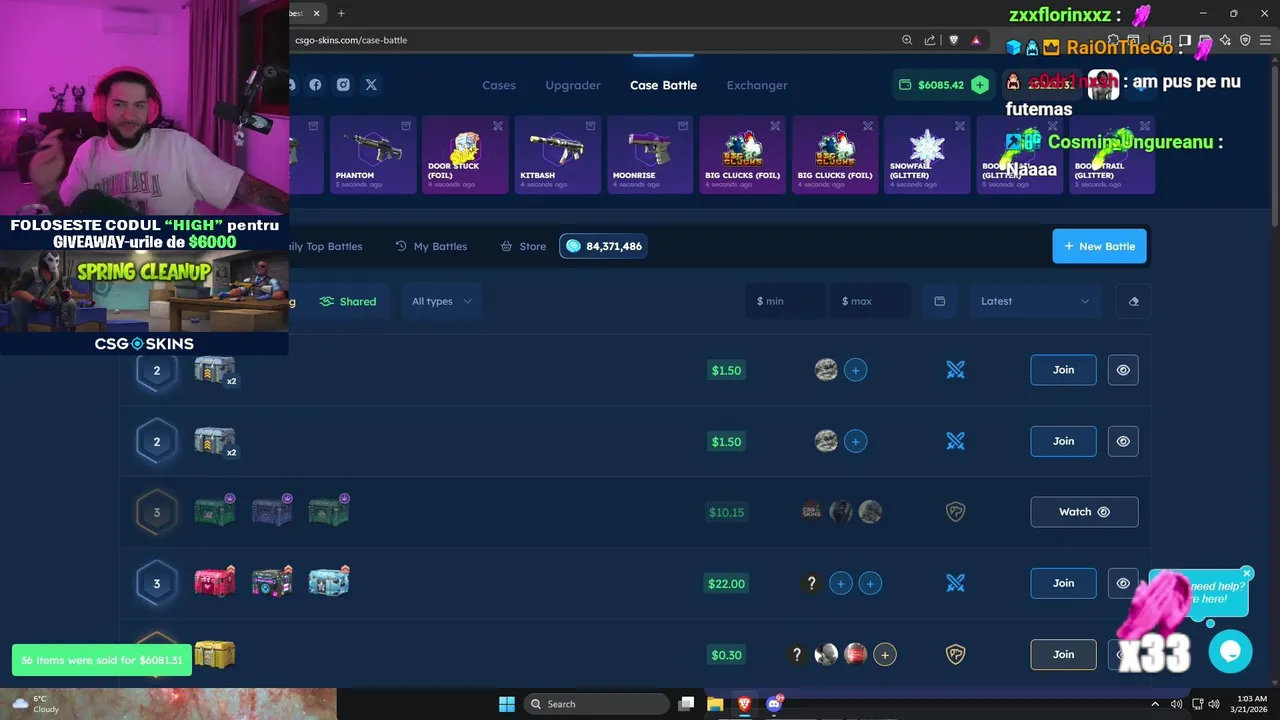
Task: Go to the Upgrader tab
Action: [x=573, y=85]
